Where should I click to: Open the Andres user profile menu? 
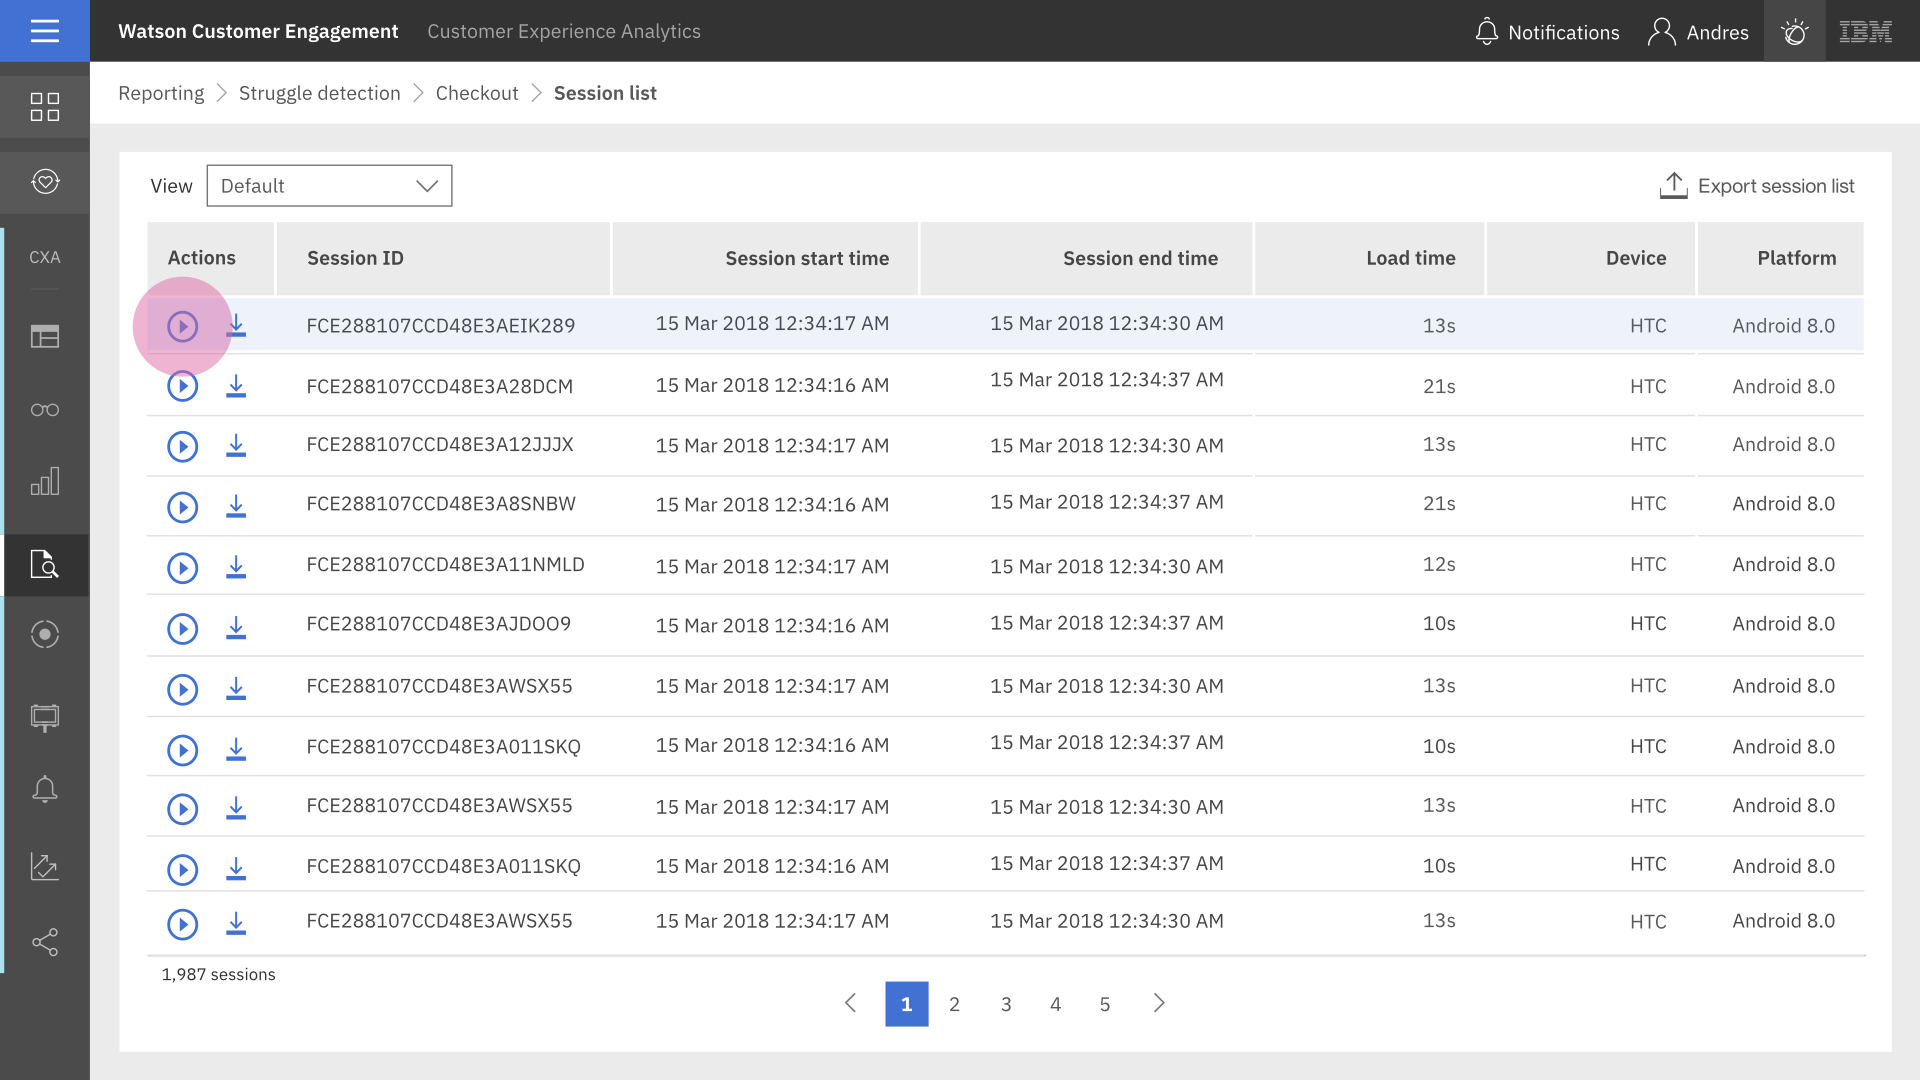click(x=1698, y=32)
